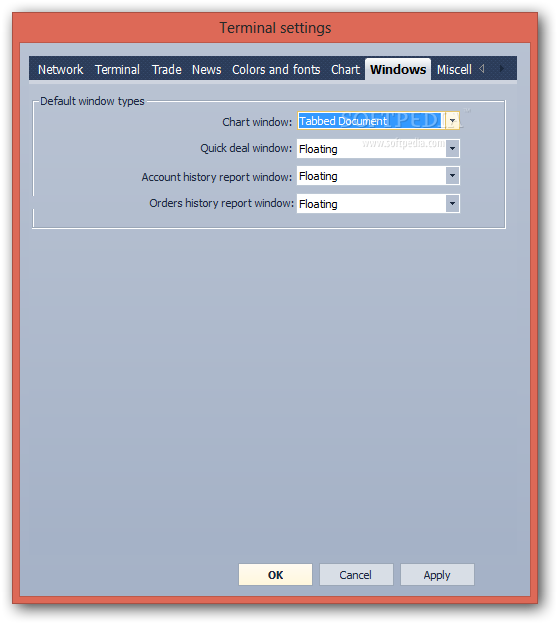The width and height of the screenshot is (558, 624).
Task: Open Colors and fonts tab
Action: click(276, 70)
